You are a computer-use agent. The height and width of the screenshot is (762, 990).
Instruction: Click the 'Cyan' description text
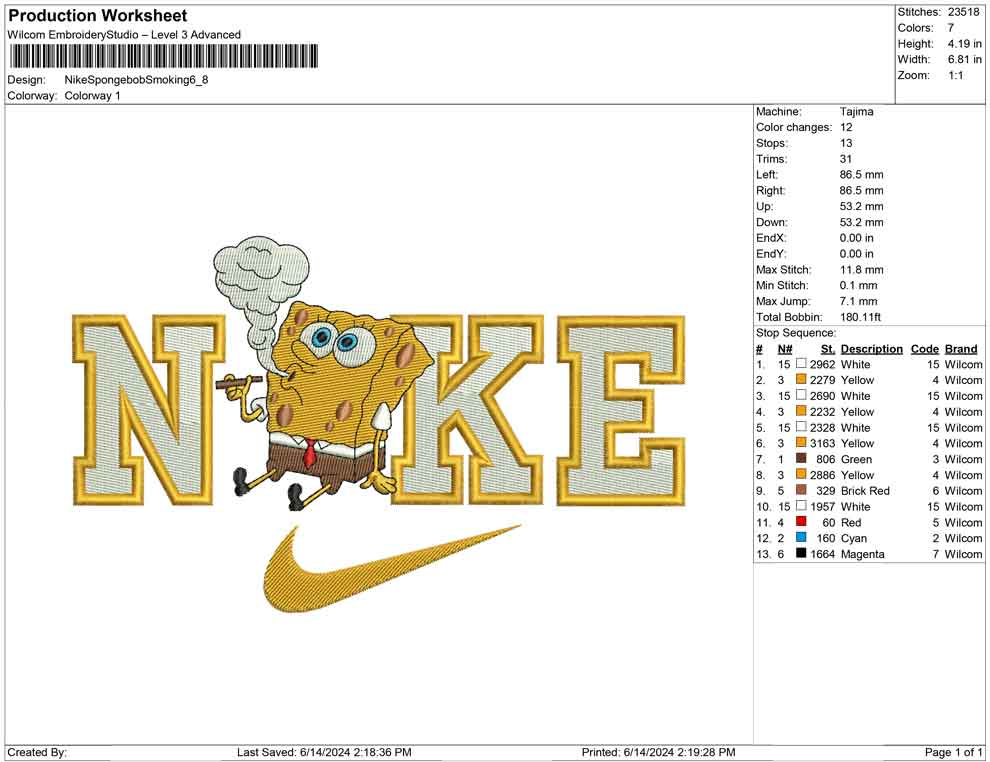coord(854,538)
